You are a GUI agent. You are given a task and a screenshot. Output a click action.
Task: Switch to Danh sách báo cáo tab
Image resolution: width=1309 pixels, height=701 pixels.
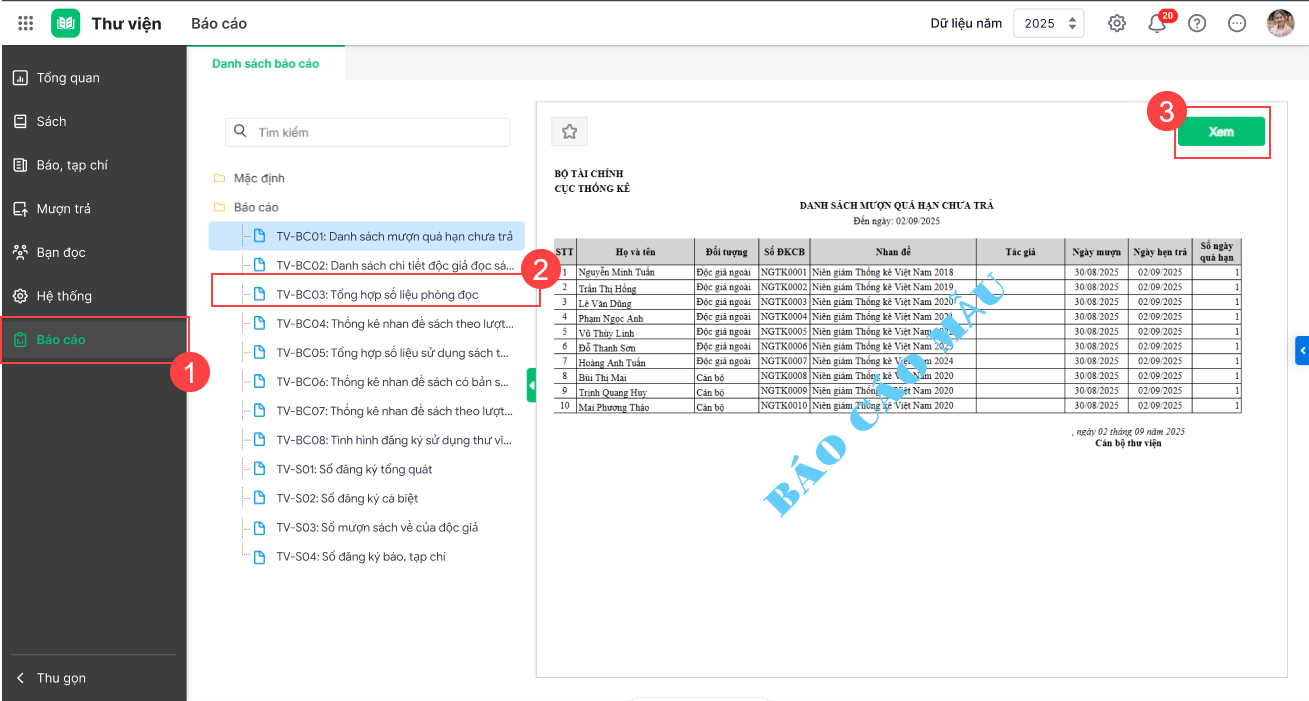point(265,63)
